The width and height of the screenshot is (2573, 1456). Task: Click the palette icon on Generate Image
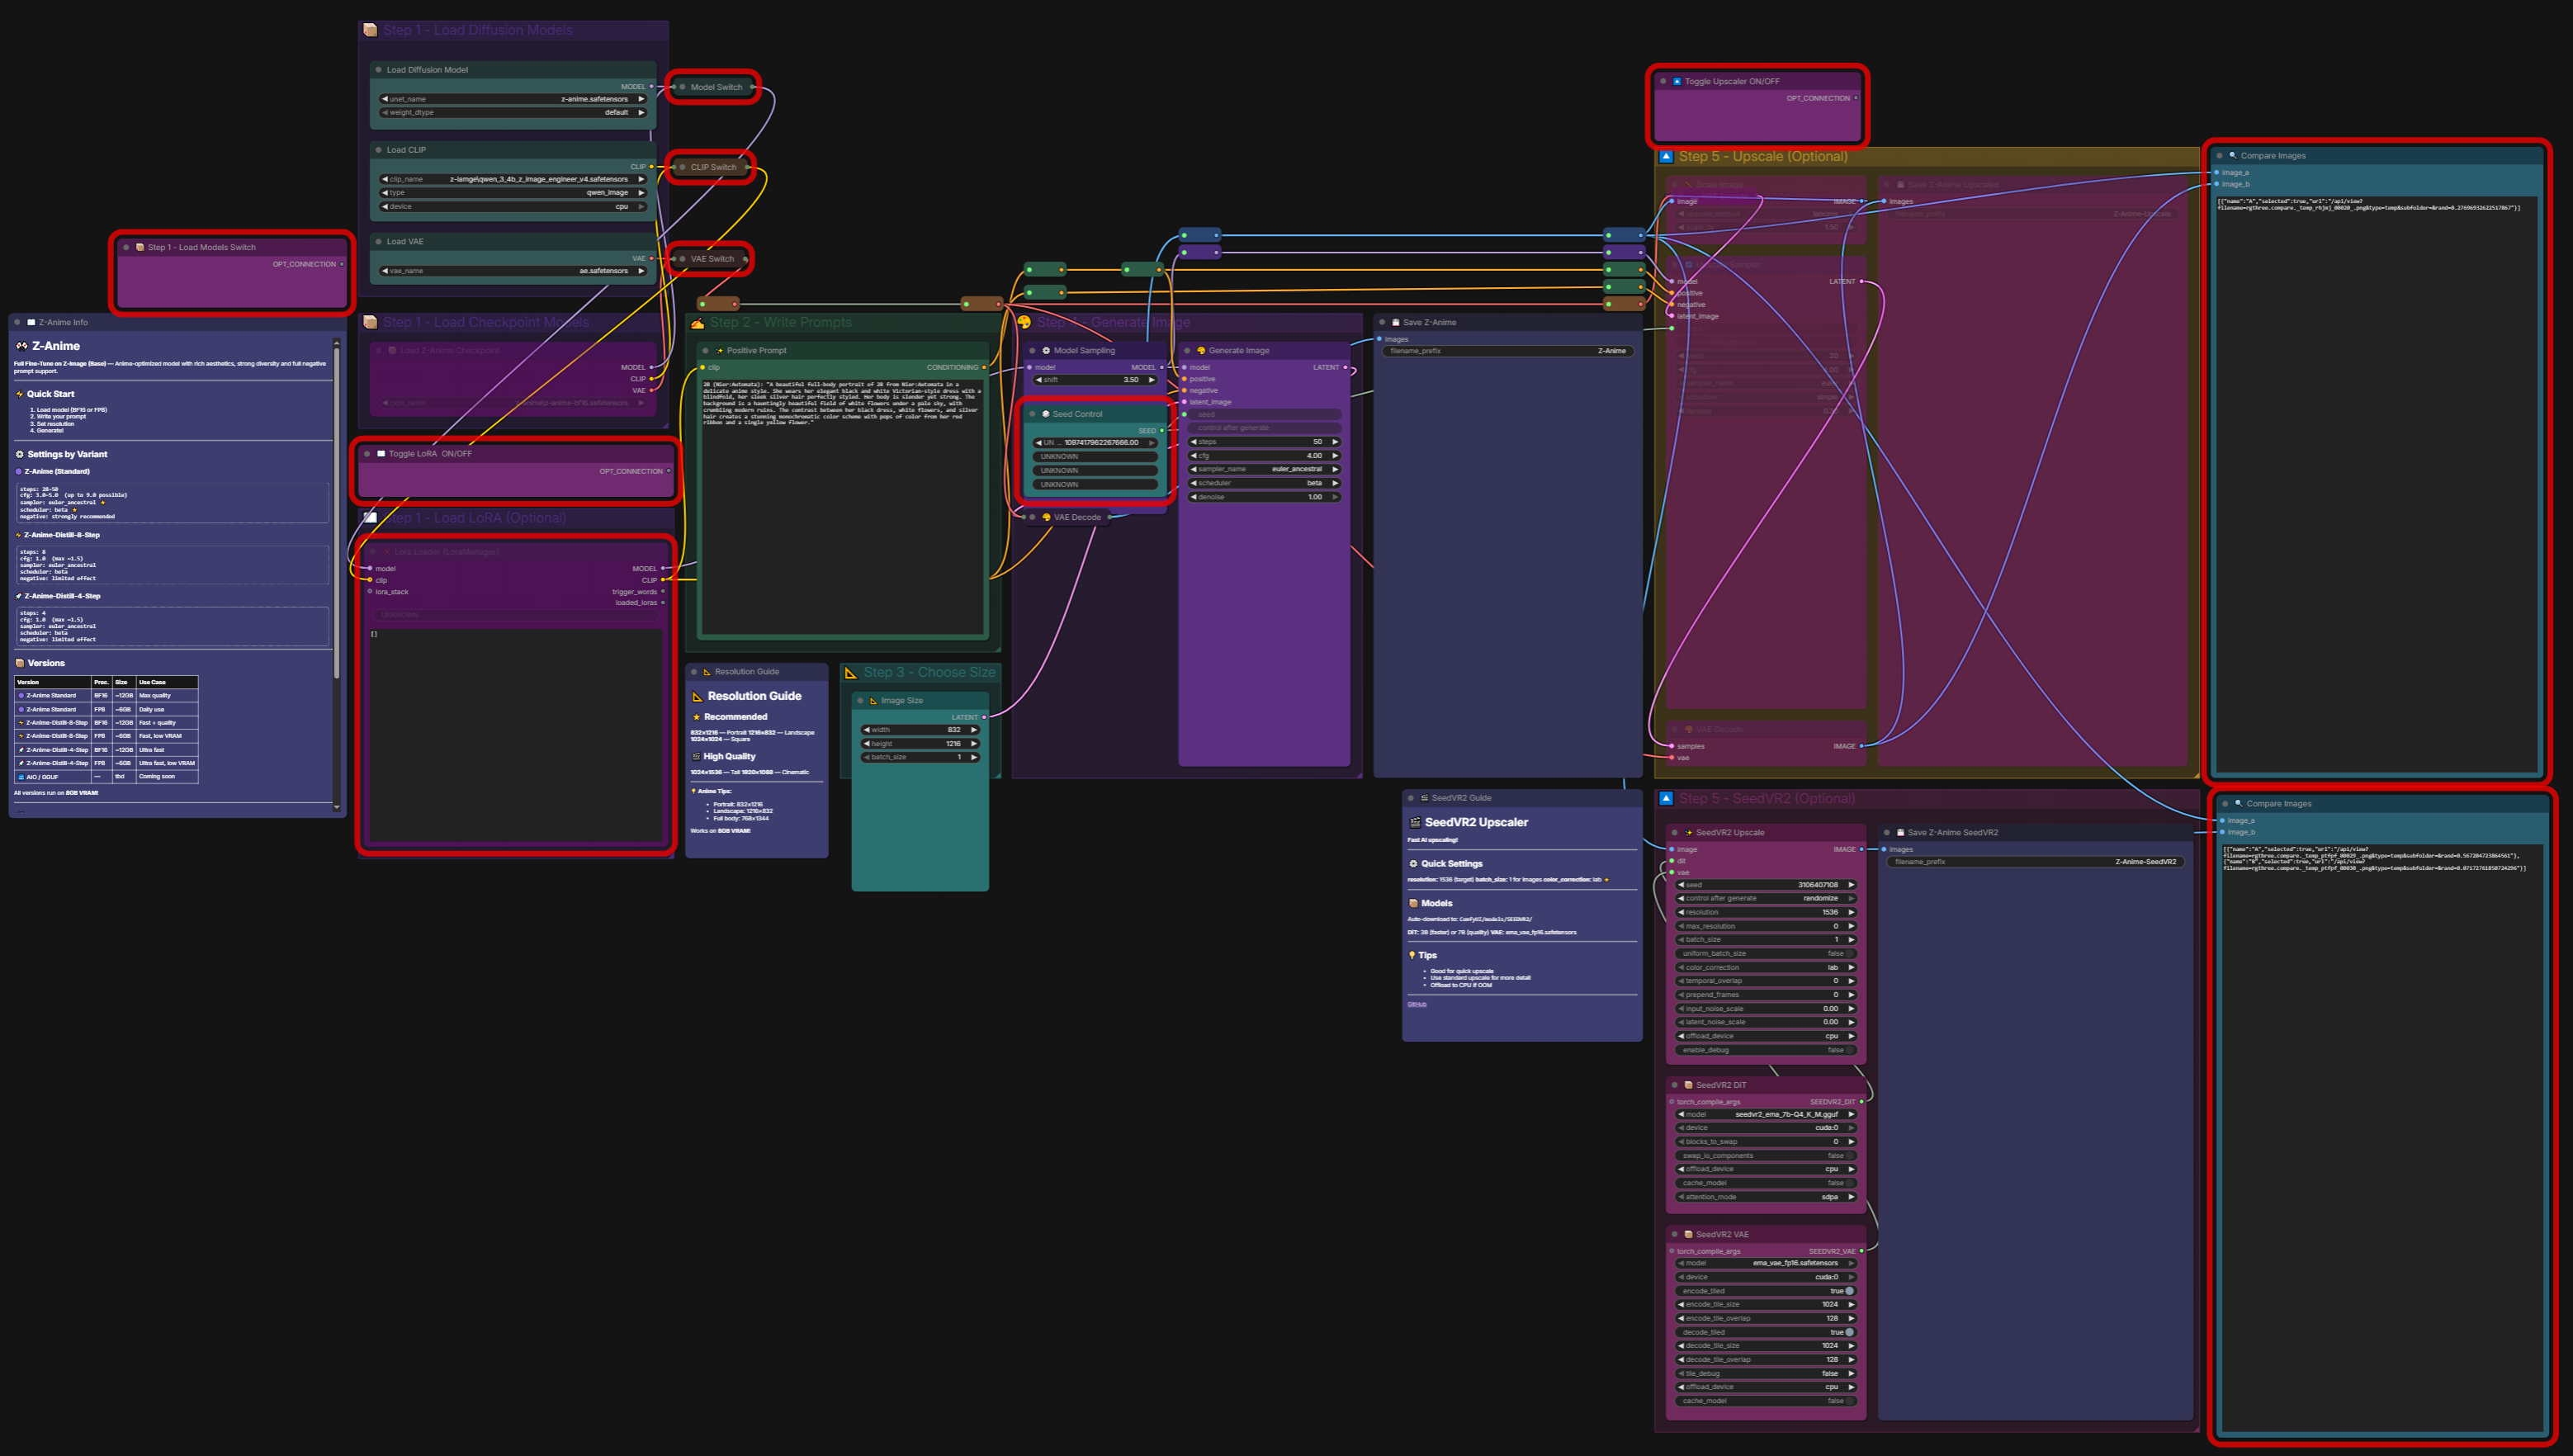coord(1200,351)
